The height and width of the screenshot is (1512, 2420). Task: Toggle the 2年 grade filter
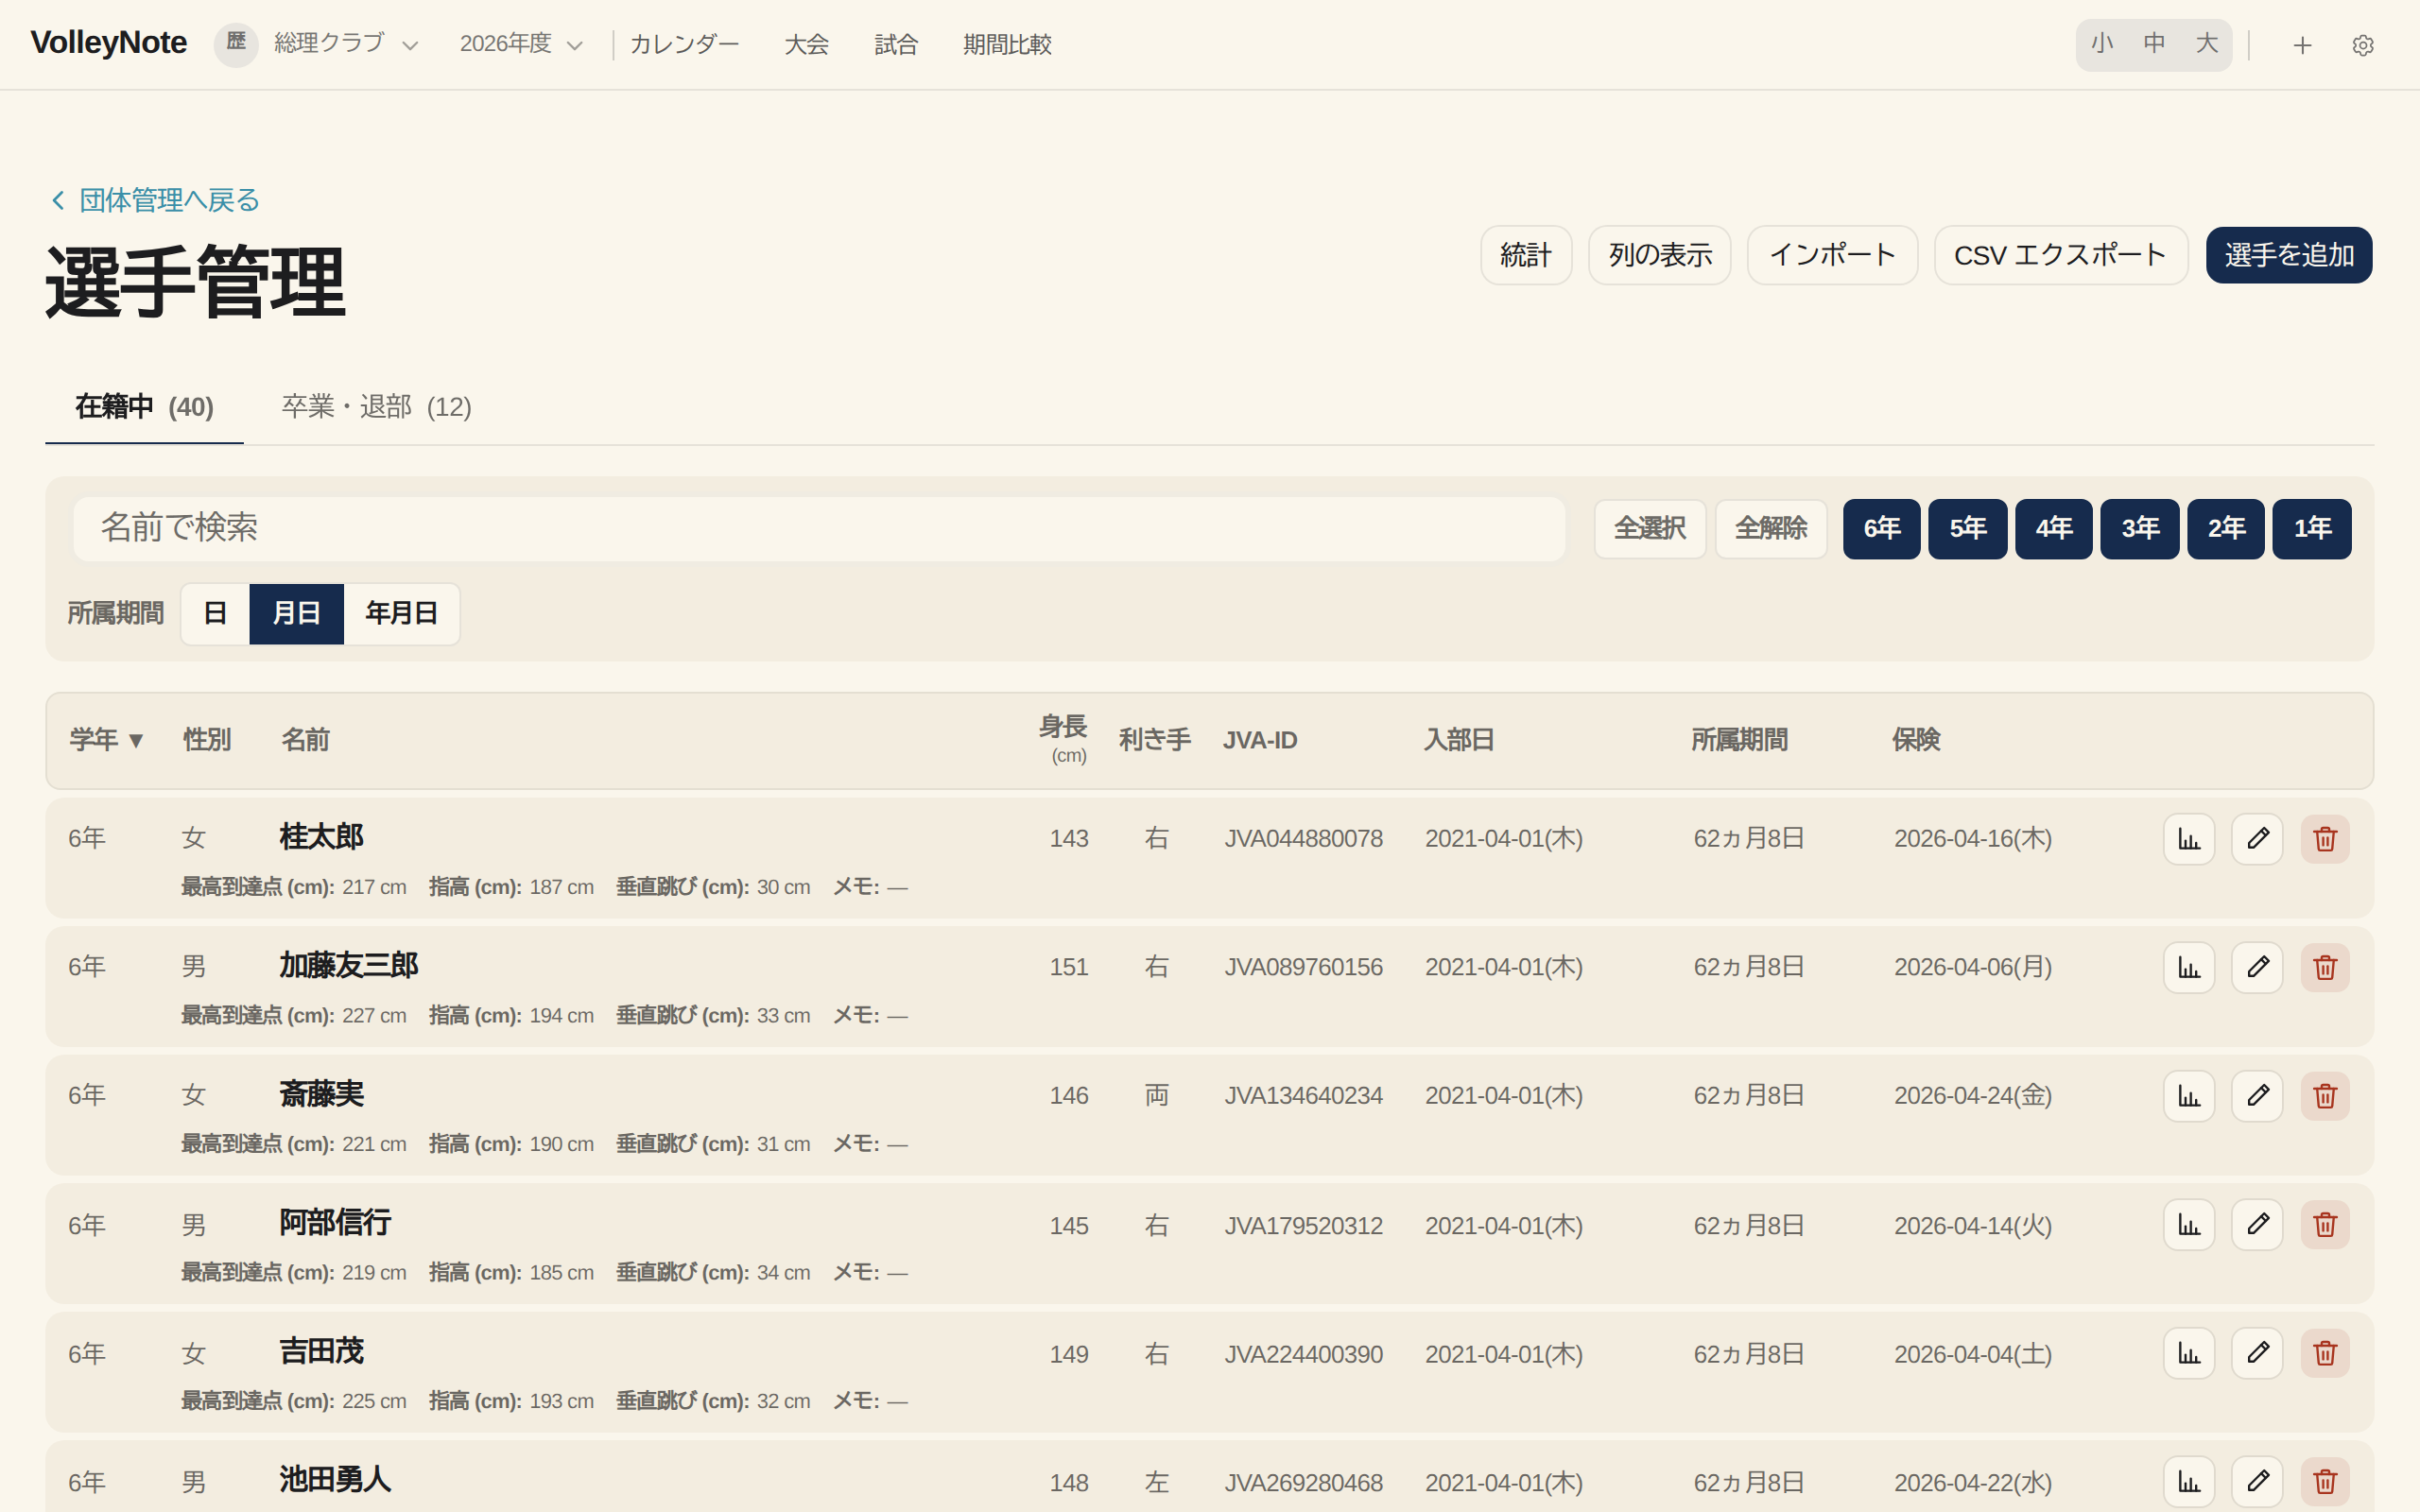pos(2225,529)
